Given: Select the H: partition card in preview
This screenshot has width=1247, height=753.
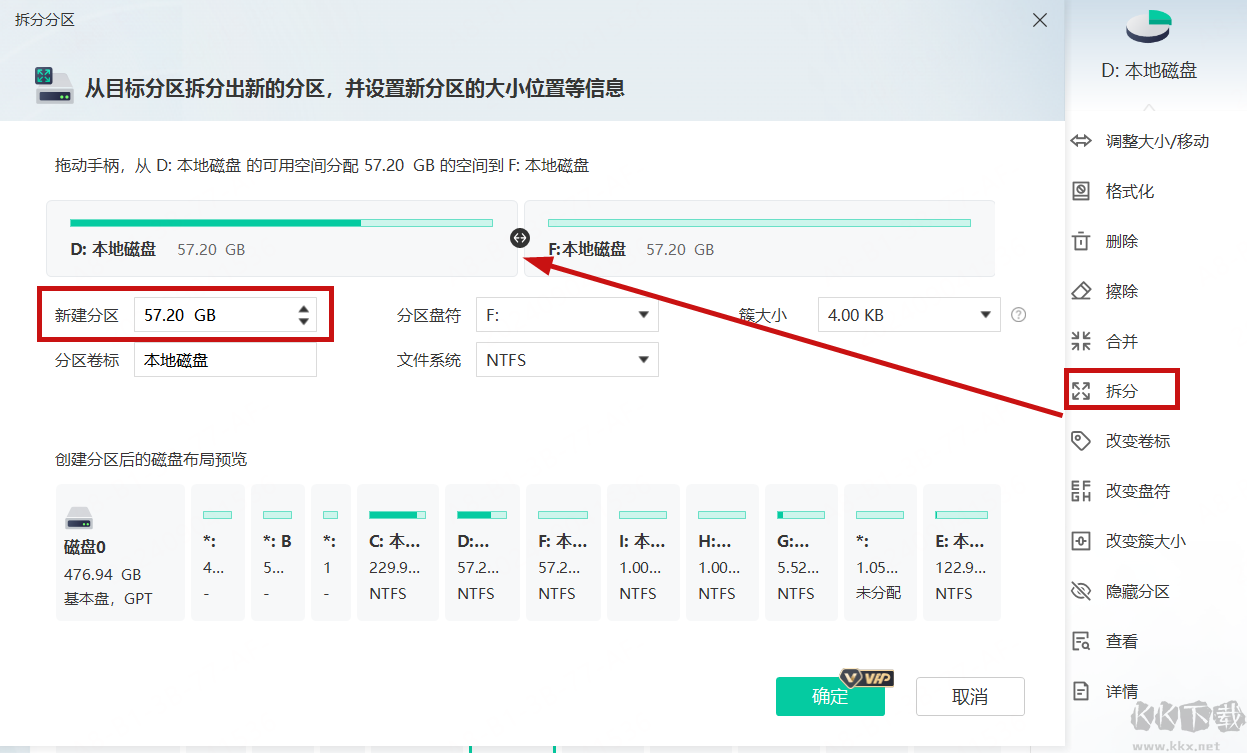Looking at the screenshot, I should click(722, 552).
